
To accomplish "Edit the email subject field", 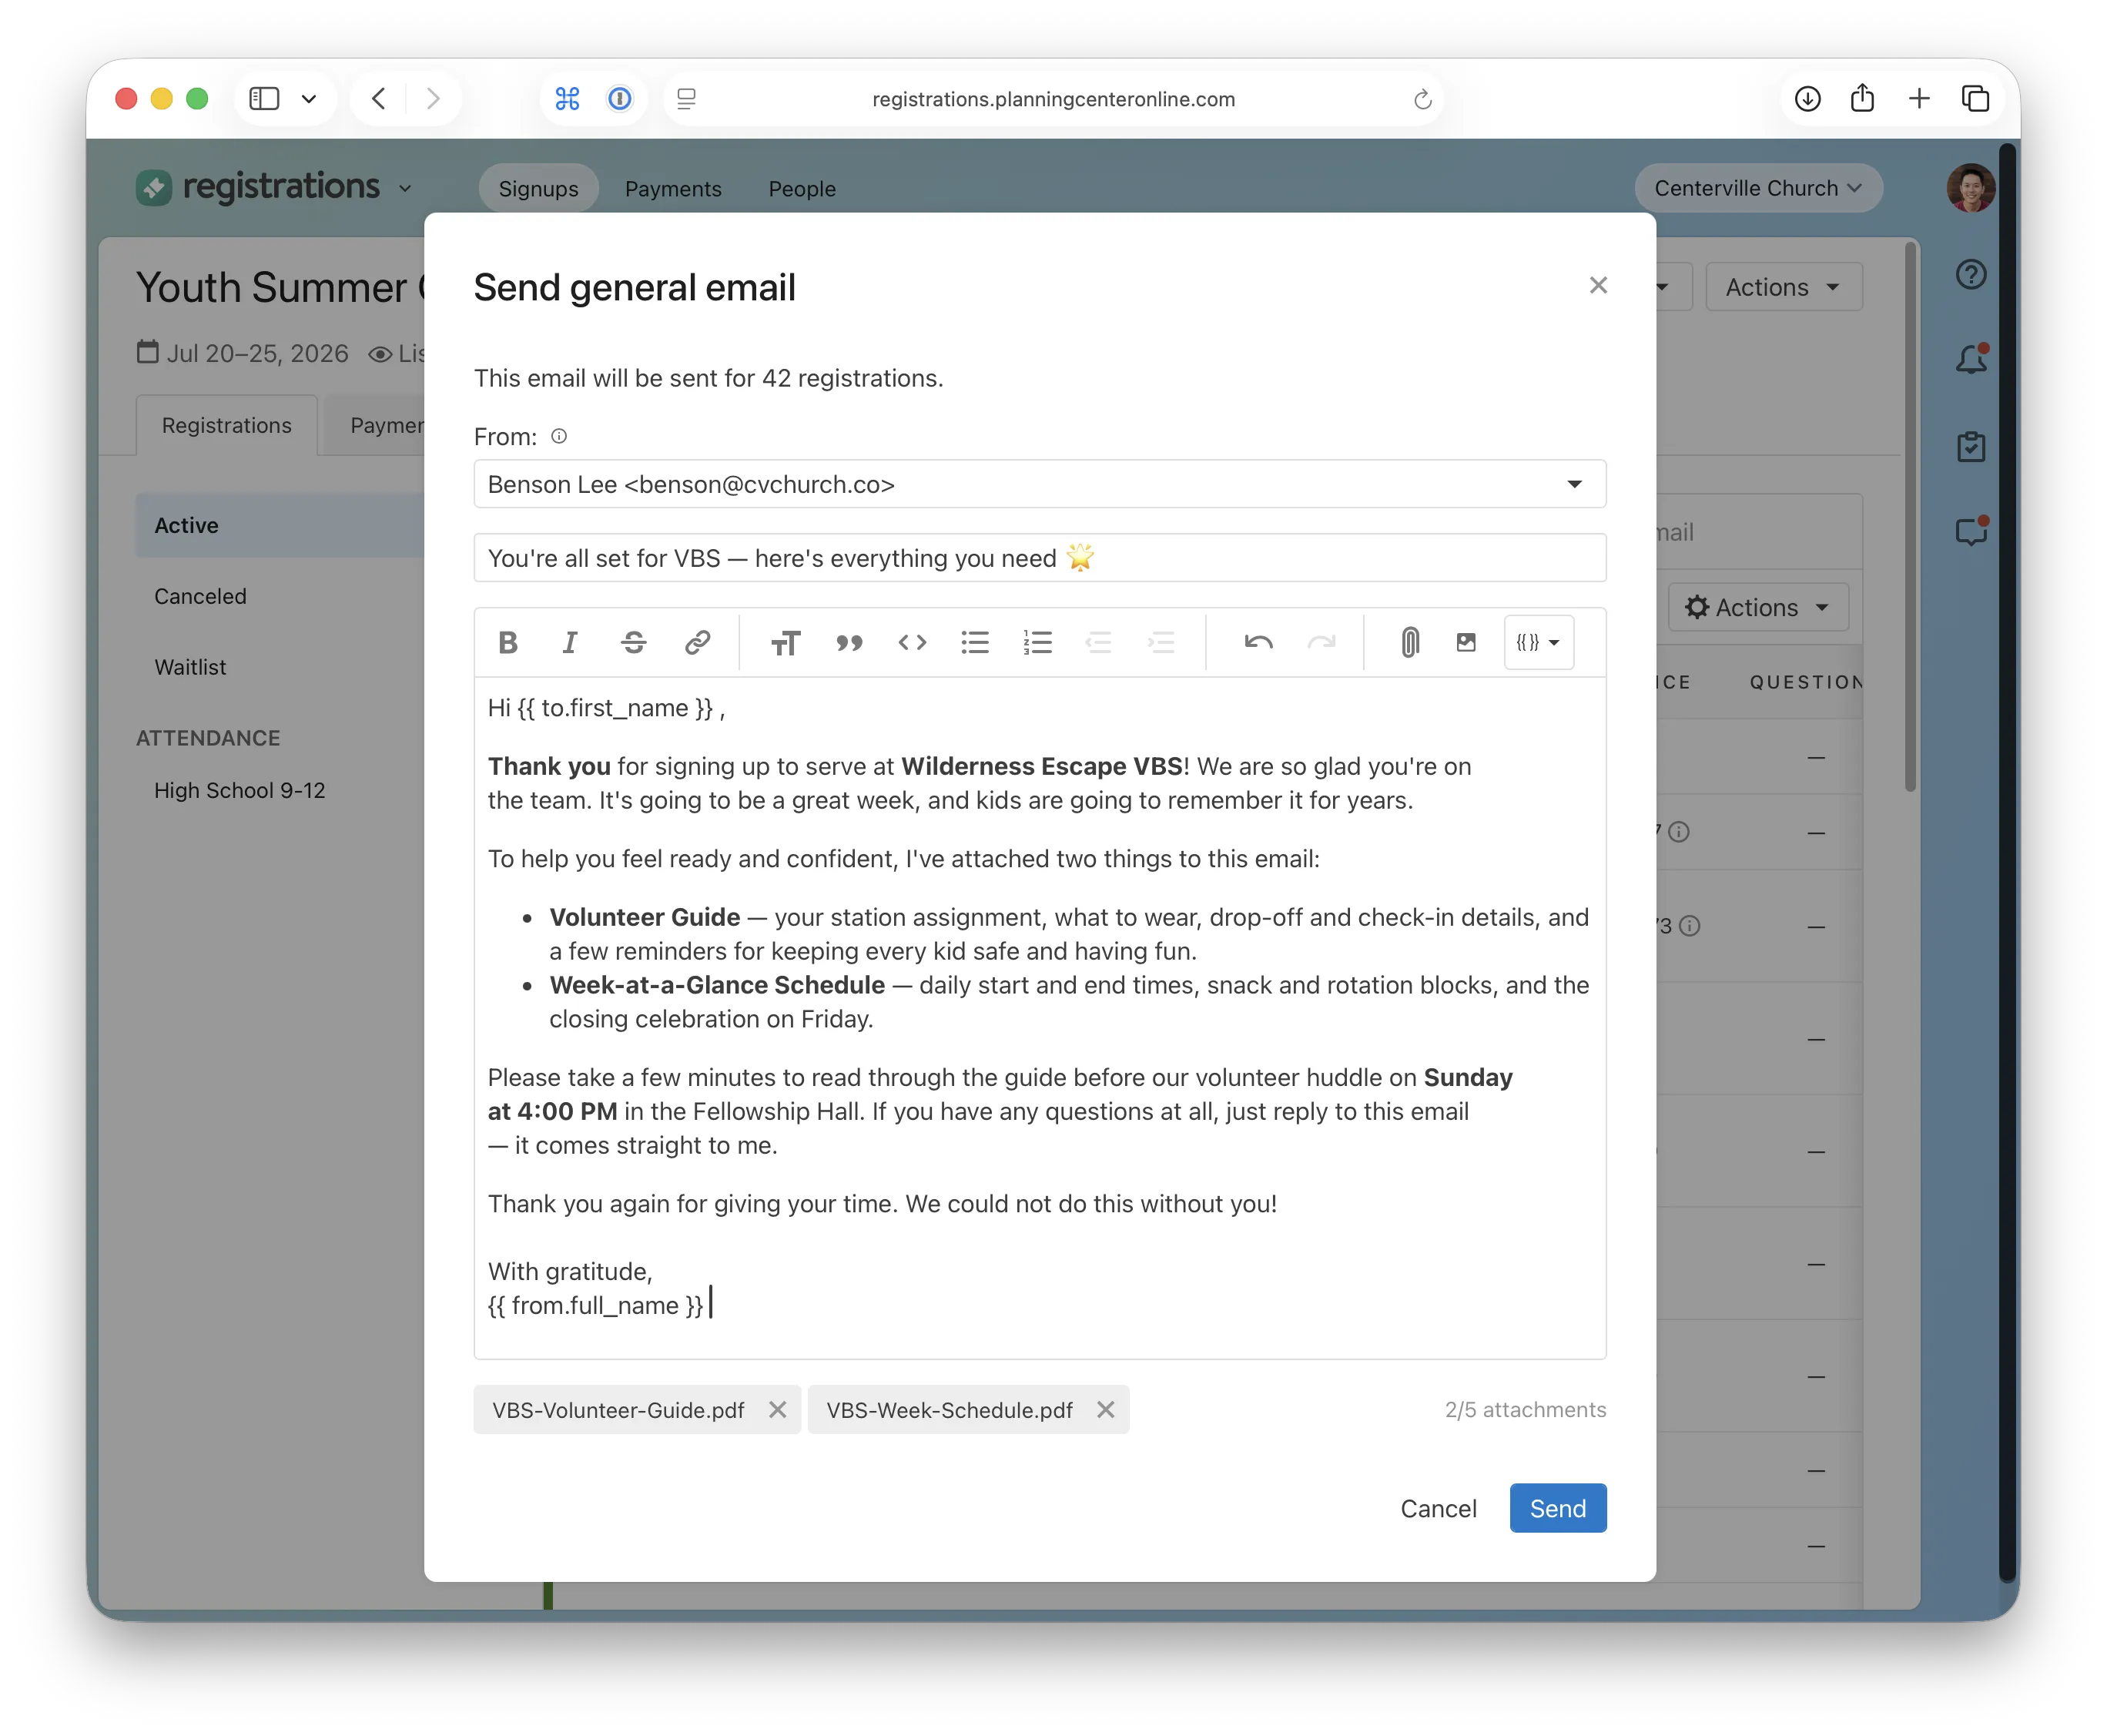I will click(x=1039, y=558).
